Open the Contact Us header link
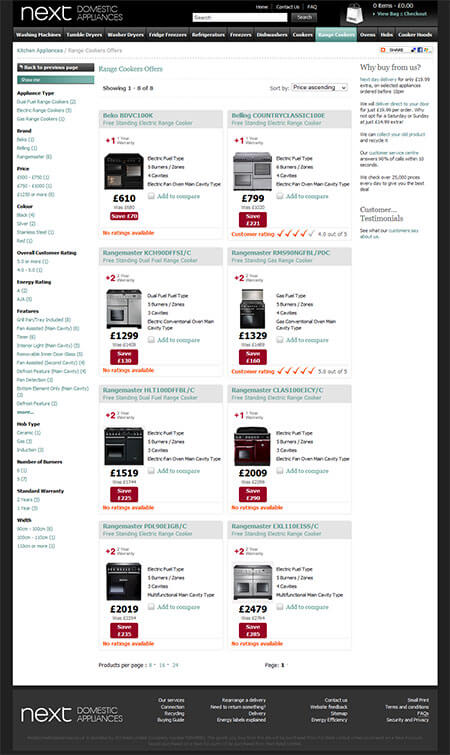This screenshot has height=755, width=450. pyautogui.click(x=287, y=7)
